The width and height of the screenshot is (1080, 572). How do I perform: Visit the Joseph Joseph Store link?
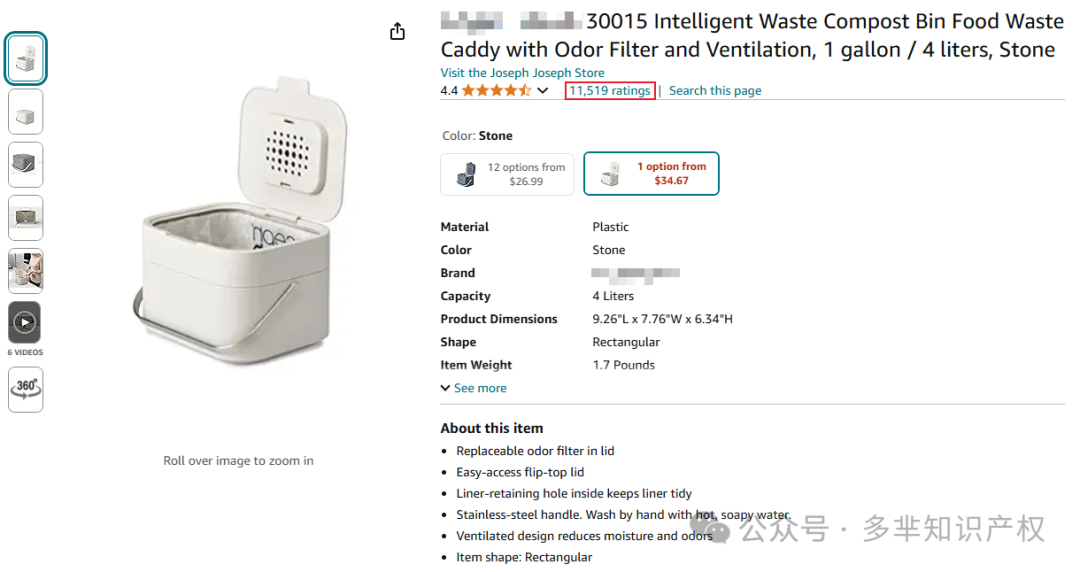(522, 73)
